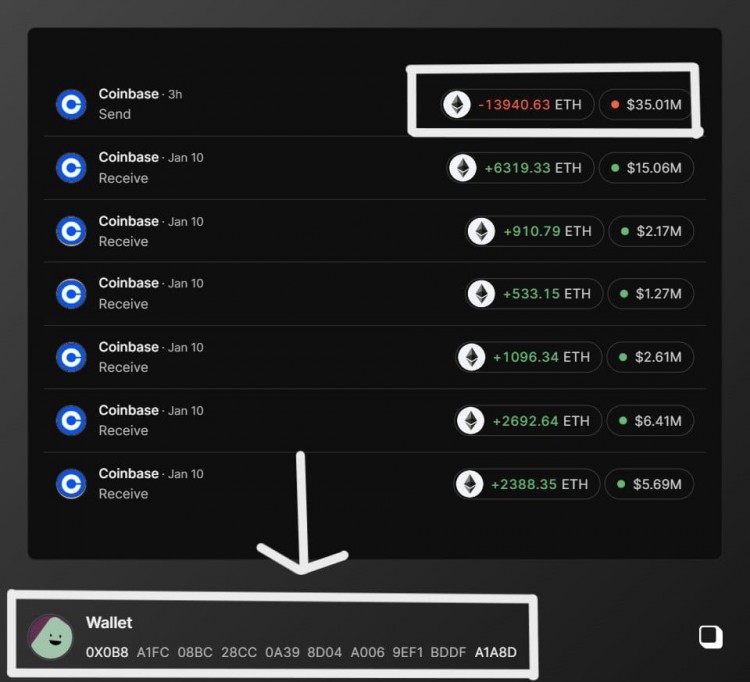Click Ethereum icon beside +6319.33 ETH

(463, 168)
